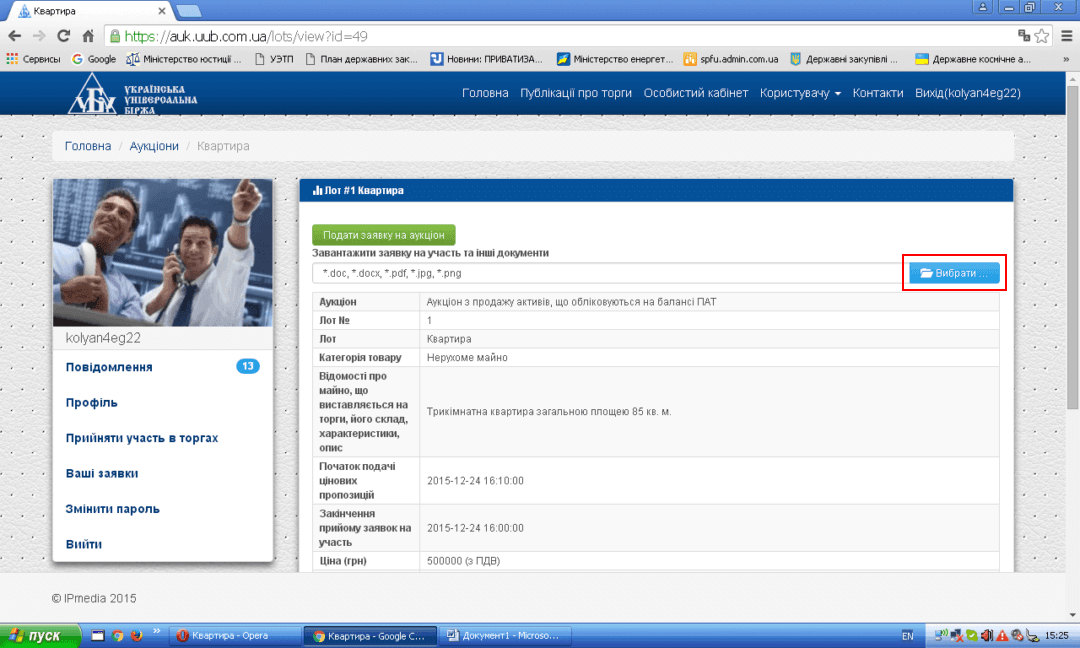The image size is (1080, 648).
Task: Open the Головна navigation menu item
Action: [485, 93]
